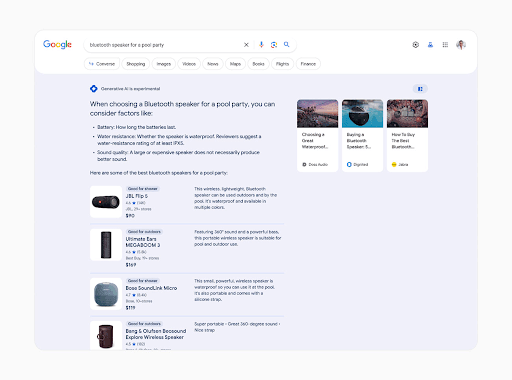The height and width of the screenshot is (380, 512).
Task: Open the account profile avatar
Action: [461, 45]
